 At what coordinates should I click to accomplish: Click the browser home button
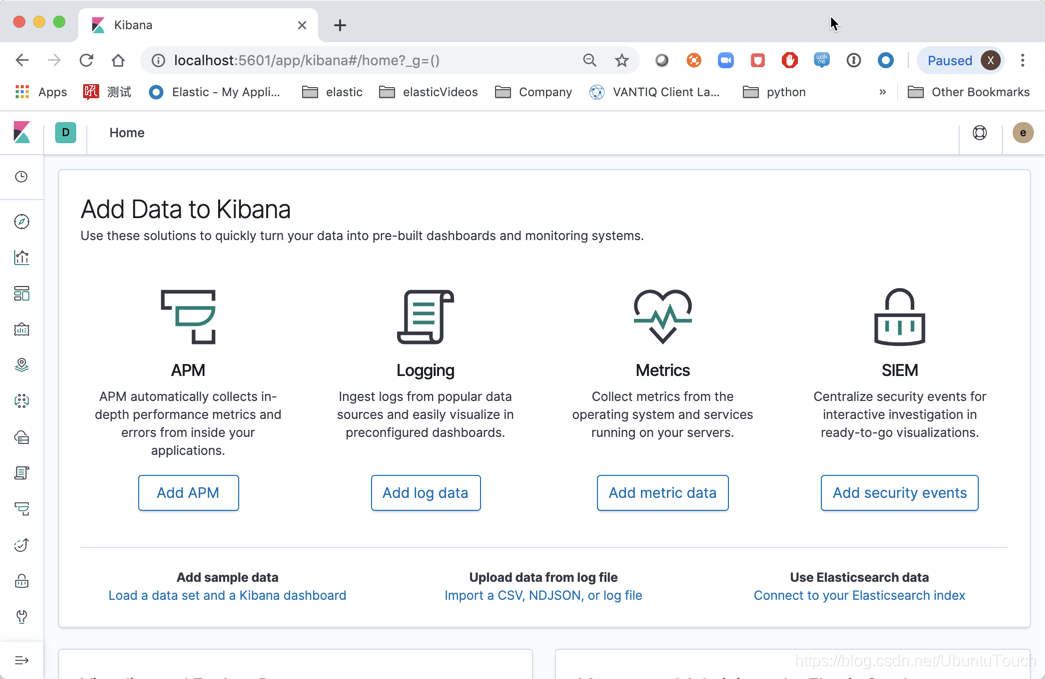pos(118,61)
